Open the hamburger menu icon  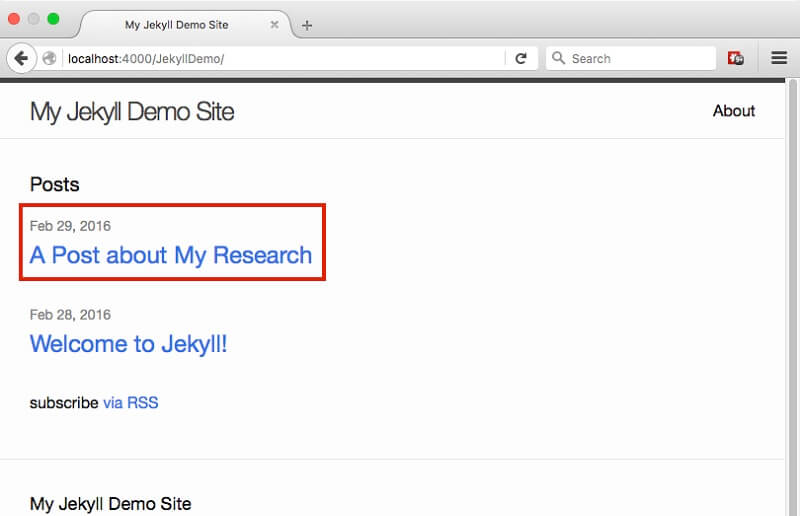779,58
